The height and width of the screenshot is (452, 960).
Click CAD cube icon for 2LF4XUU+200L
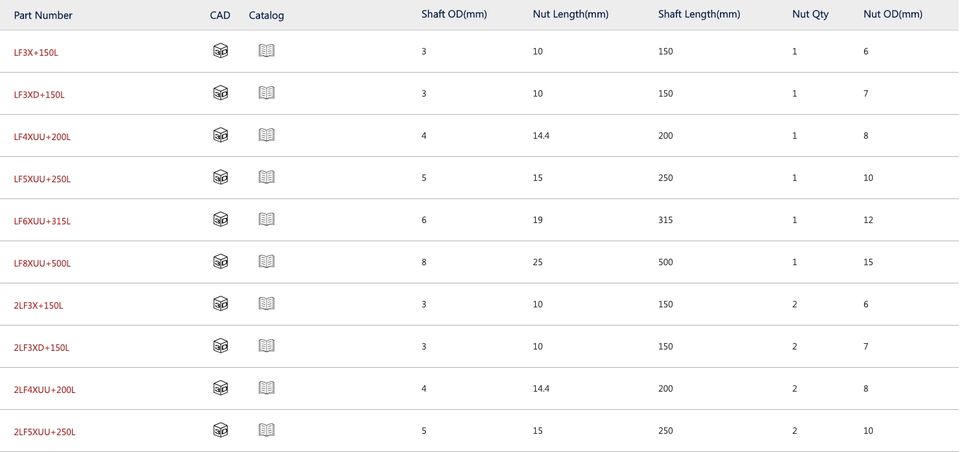click(x=220, y=388)
